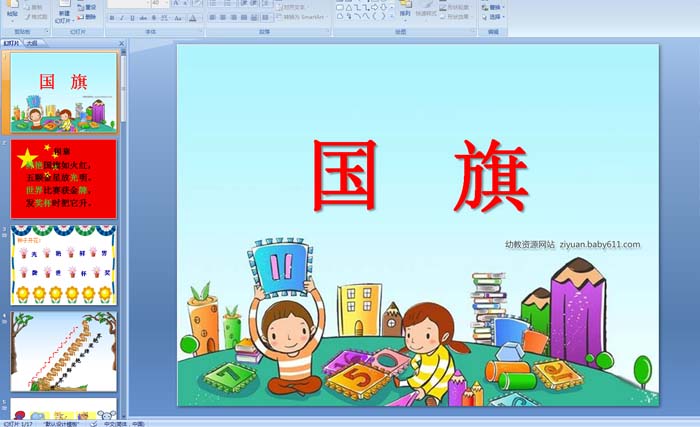Open the Paragraph group dialog launcher
Screen dimensions: 700x427
328,30
